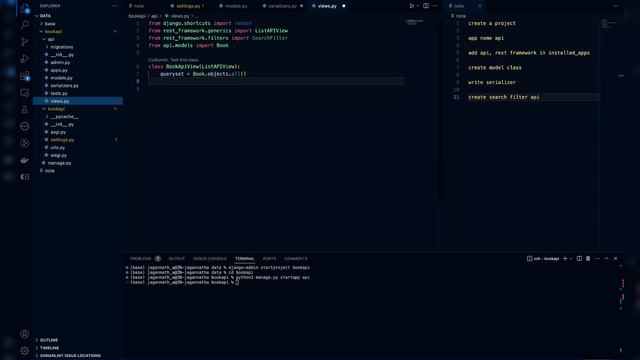Switch to the settings.py editor tab
This screenshot has width=640, height=360.
(x=188, y=6)
